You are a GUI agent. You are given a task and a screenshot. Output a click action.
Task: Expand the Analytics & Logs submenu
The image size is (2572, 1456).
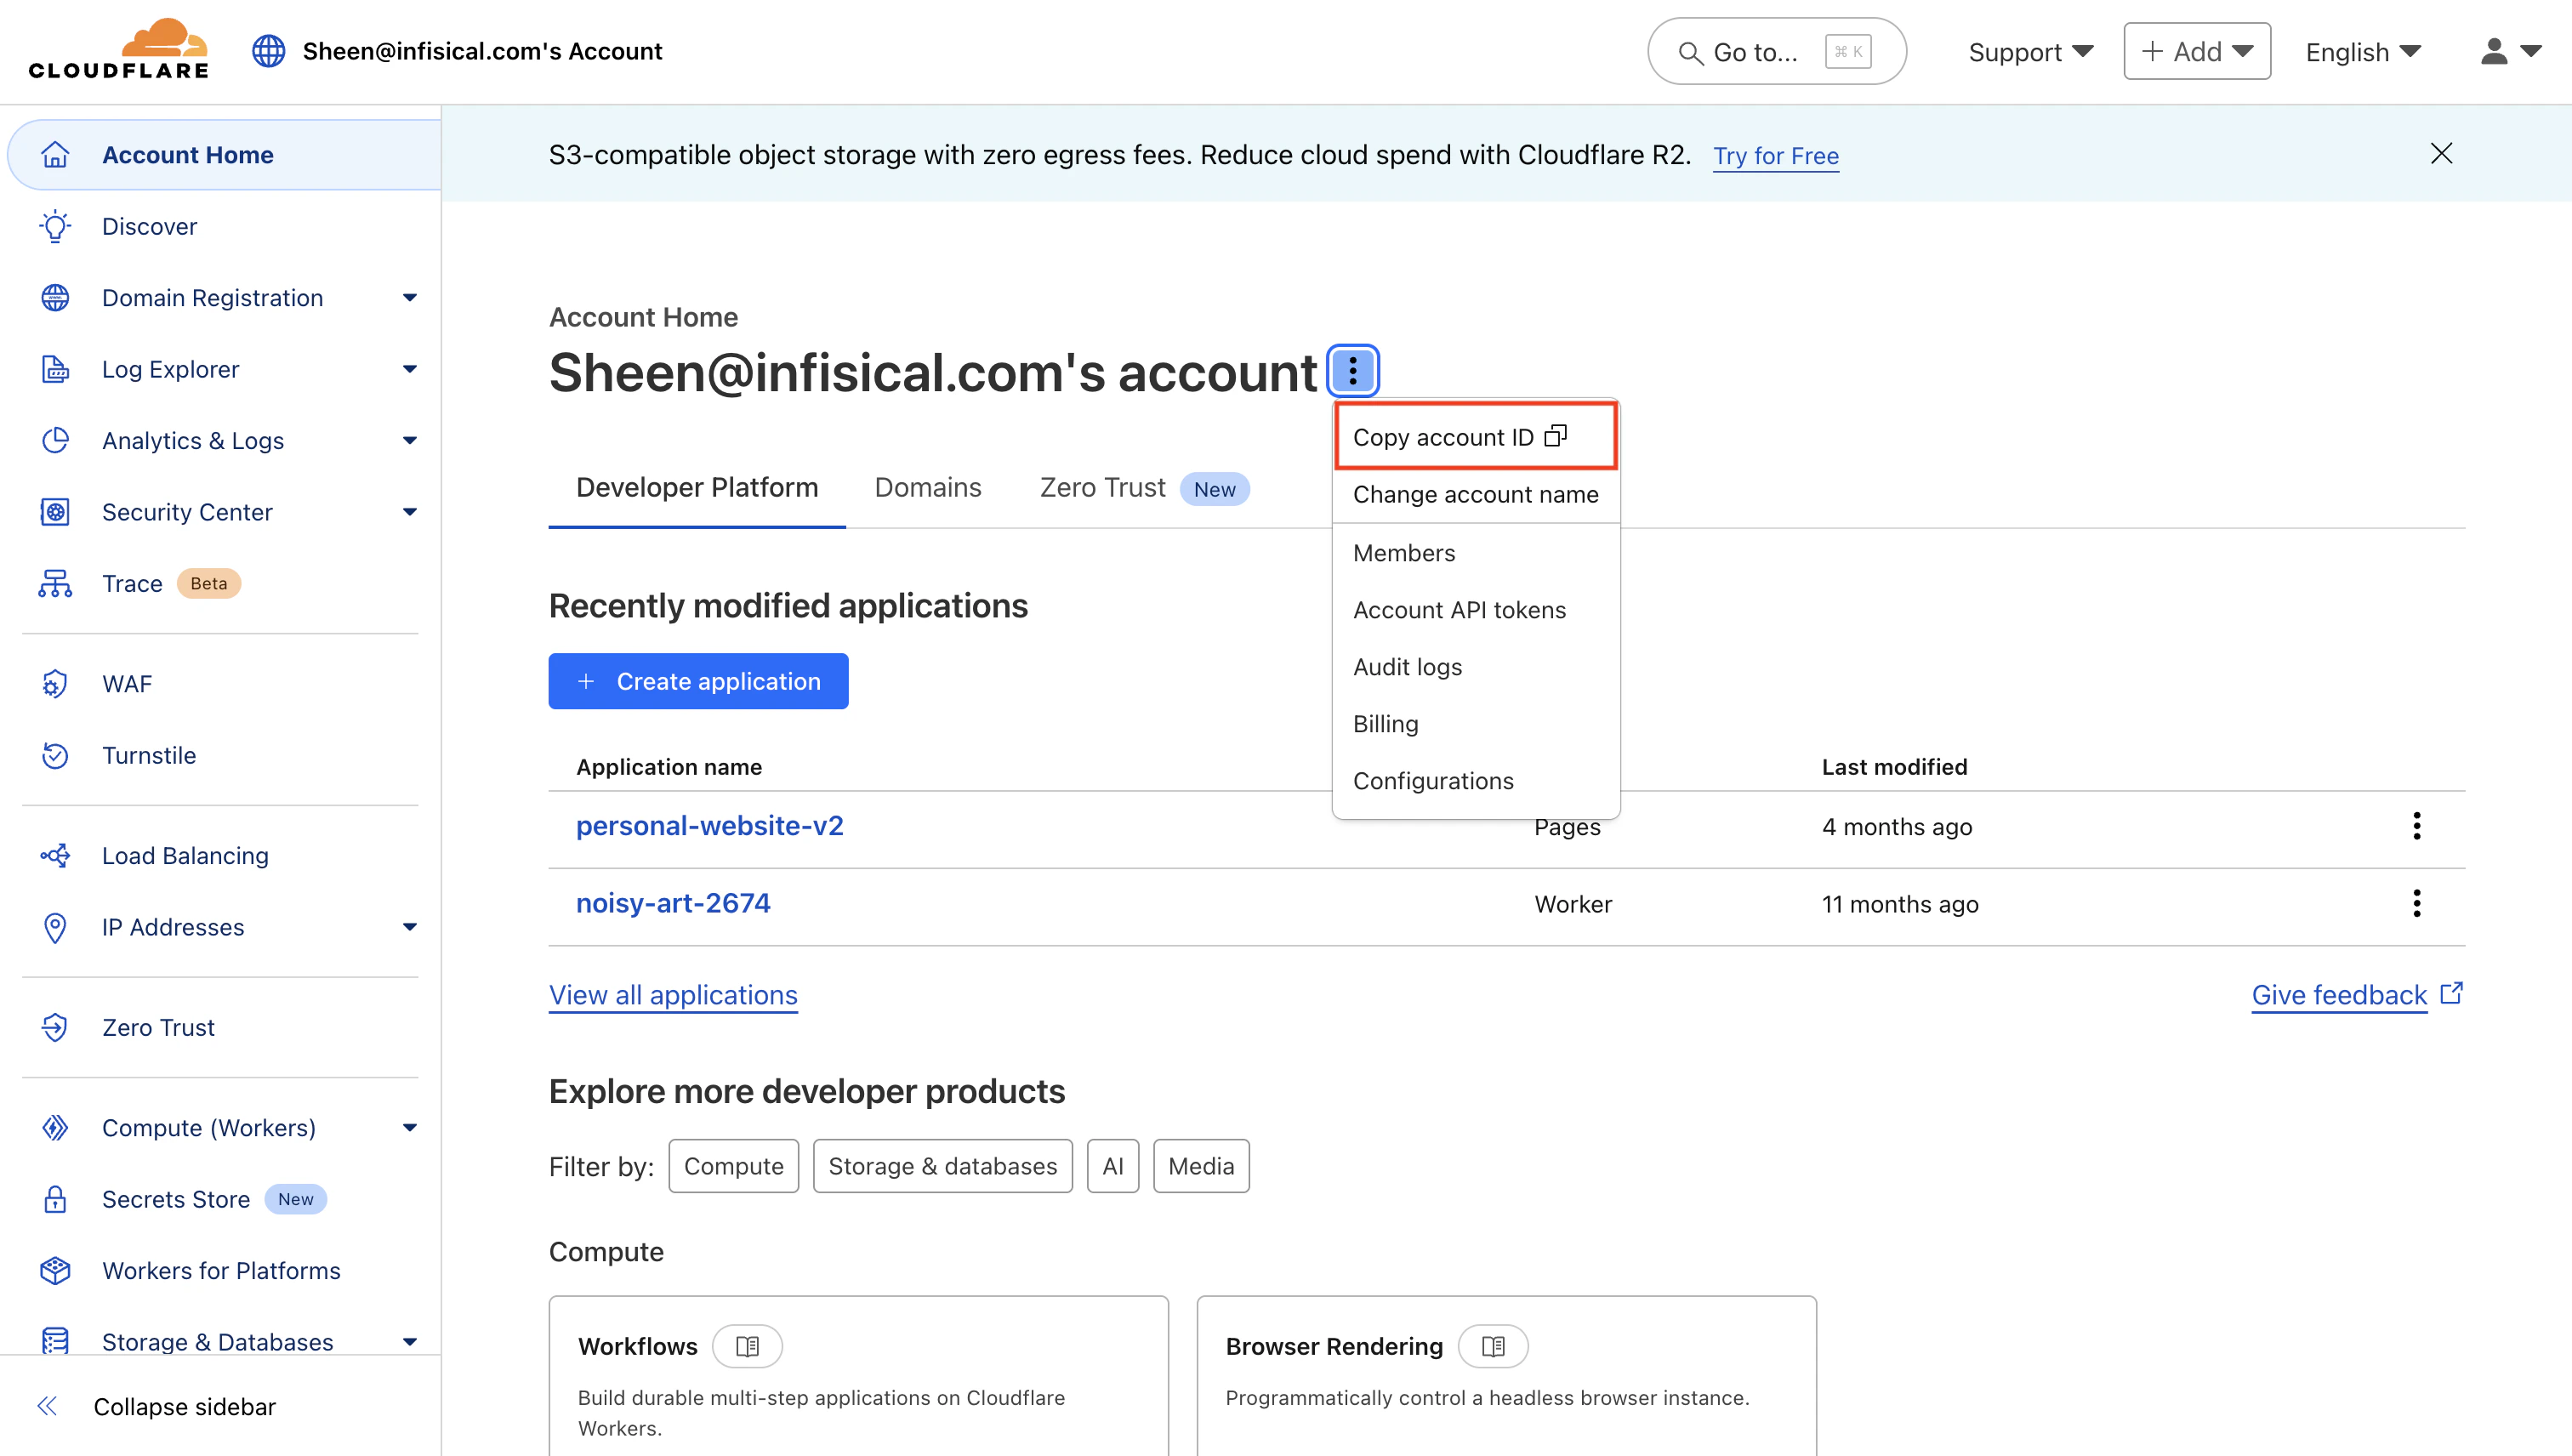409,440
